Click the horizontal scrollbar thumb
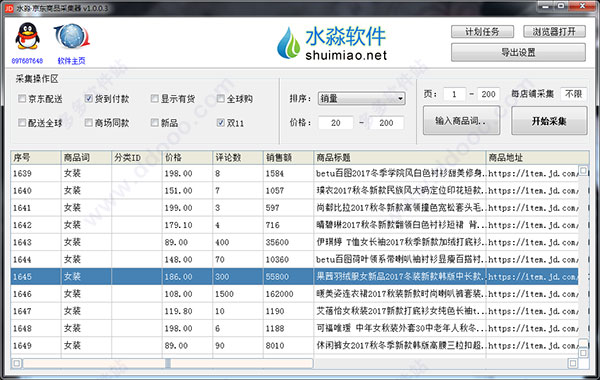Image resolution: width=600 pixels, height=380 pixels. (168, 363)
